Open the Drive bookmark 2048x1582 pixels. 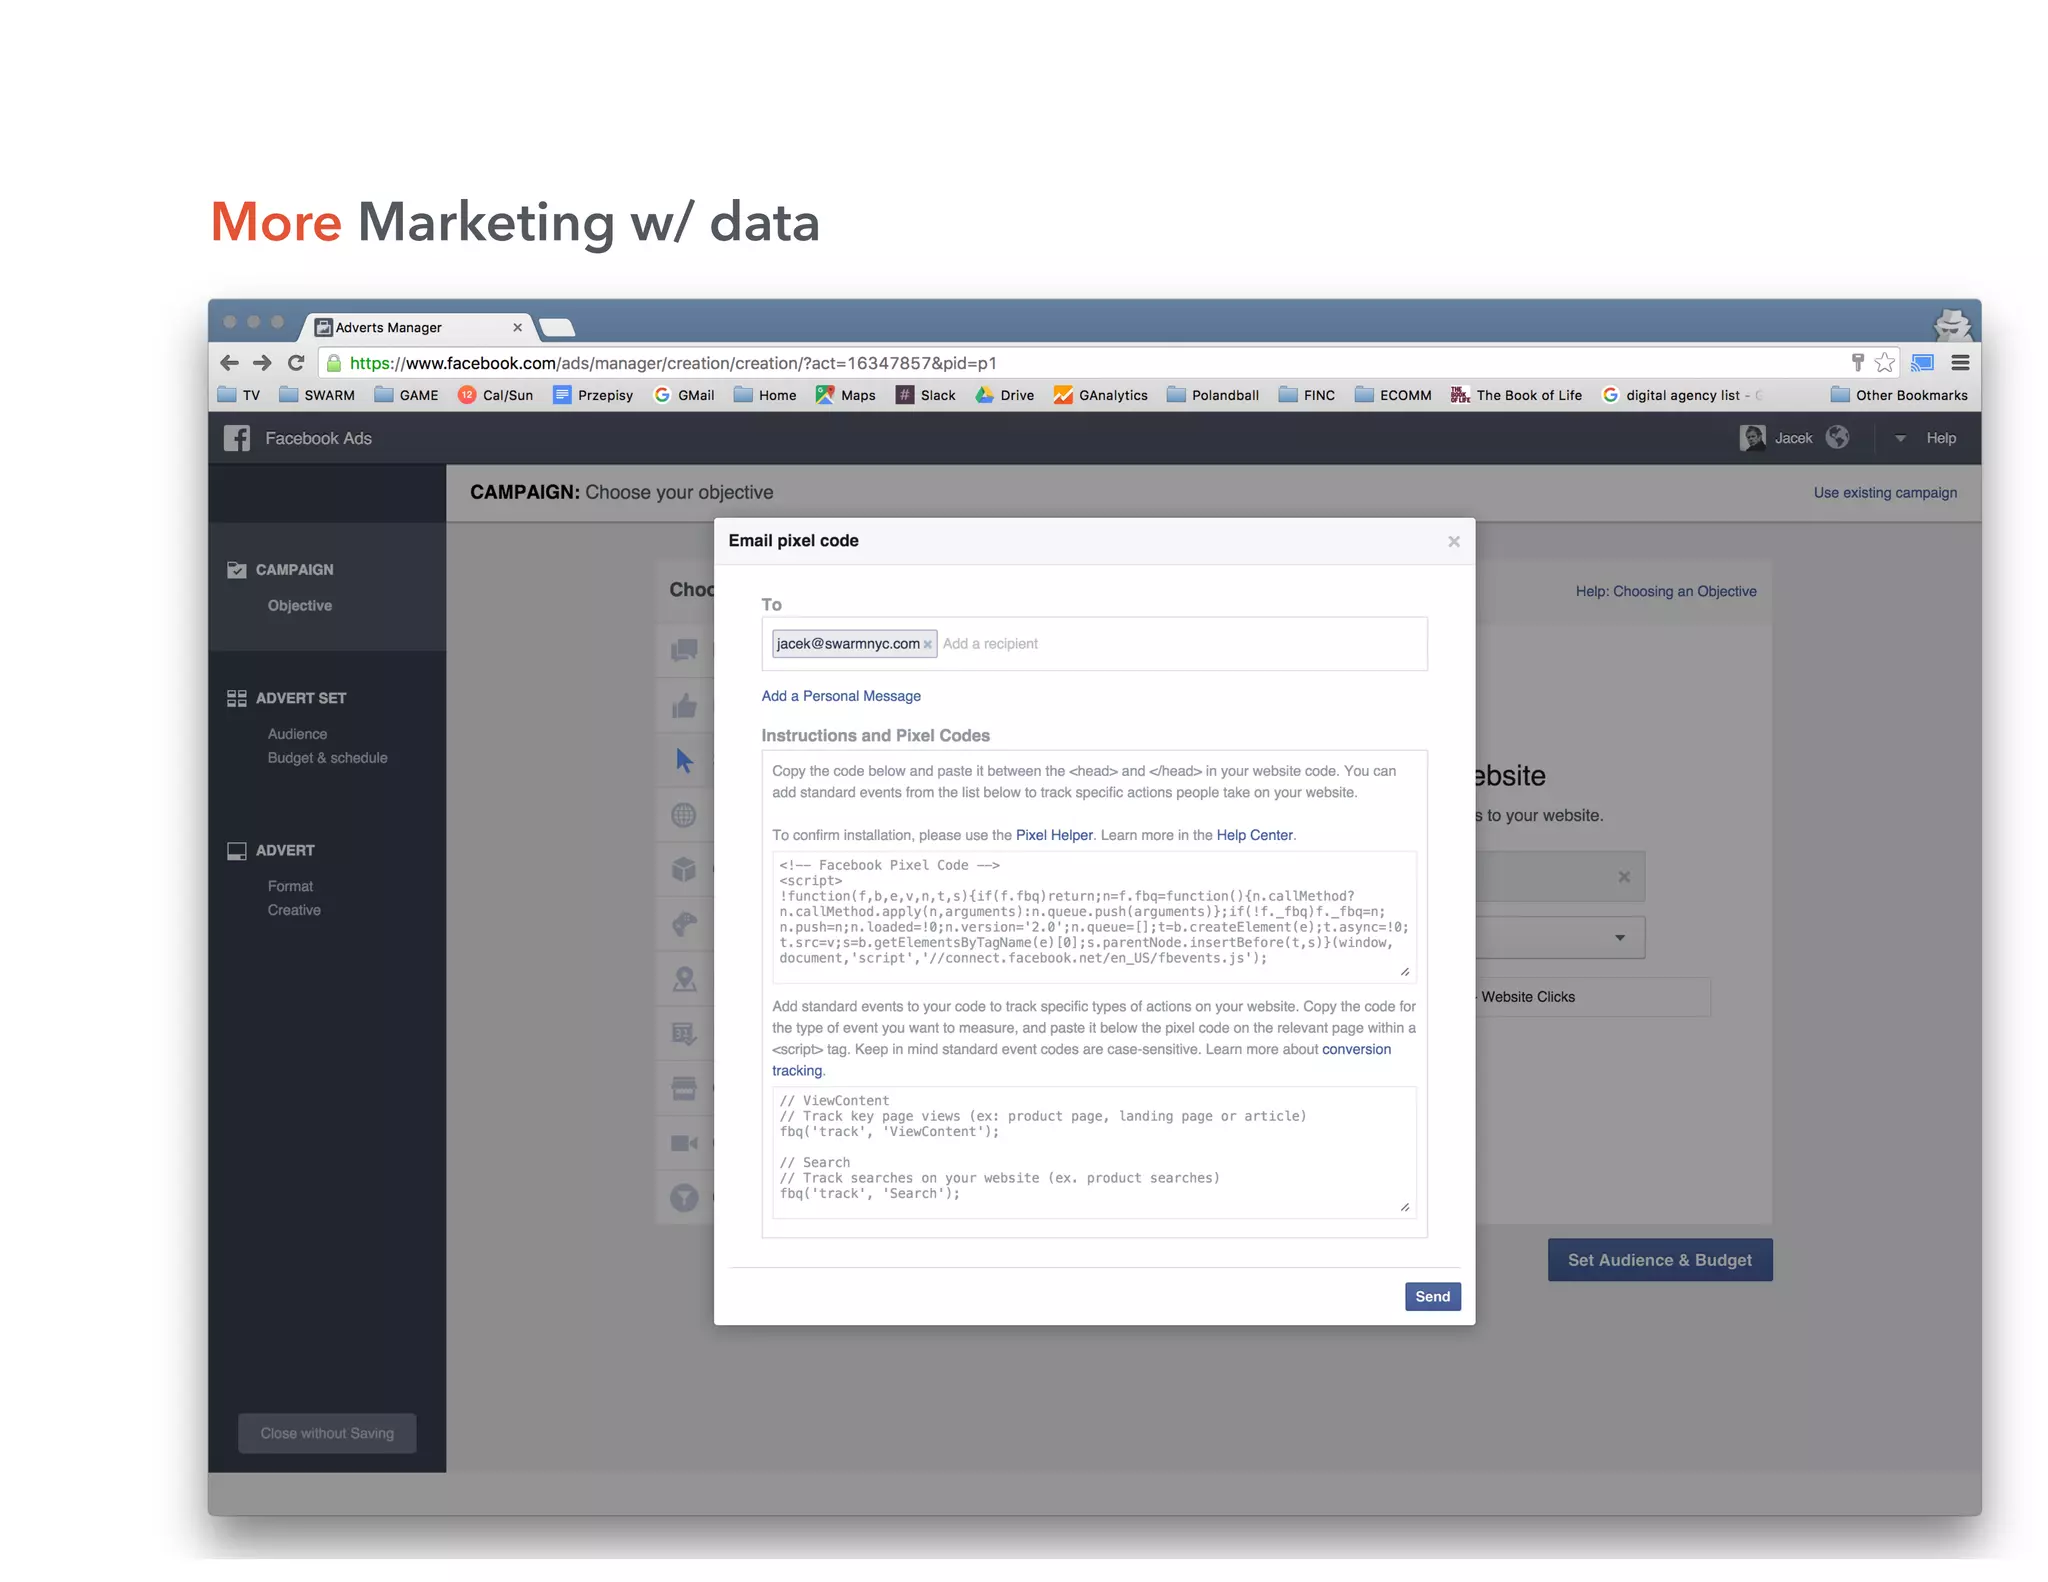(1005, 395)
